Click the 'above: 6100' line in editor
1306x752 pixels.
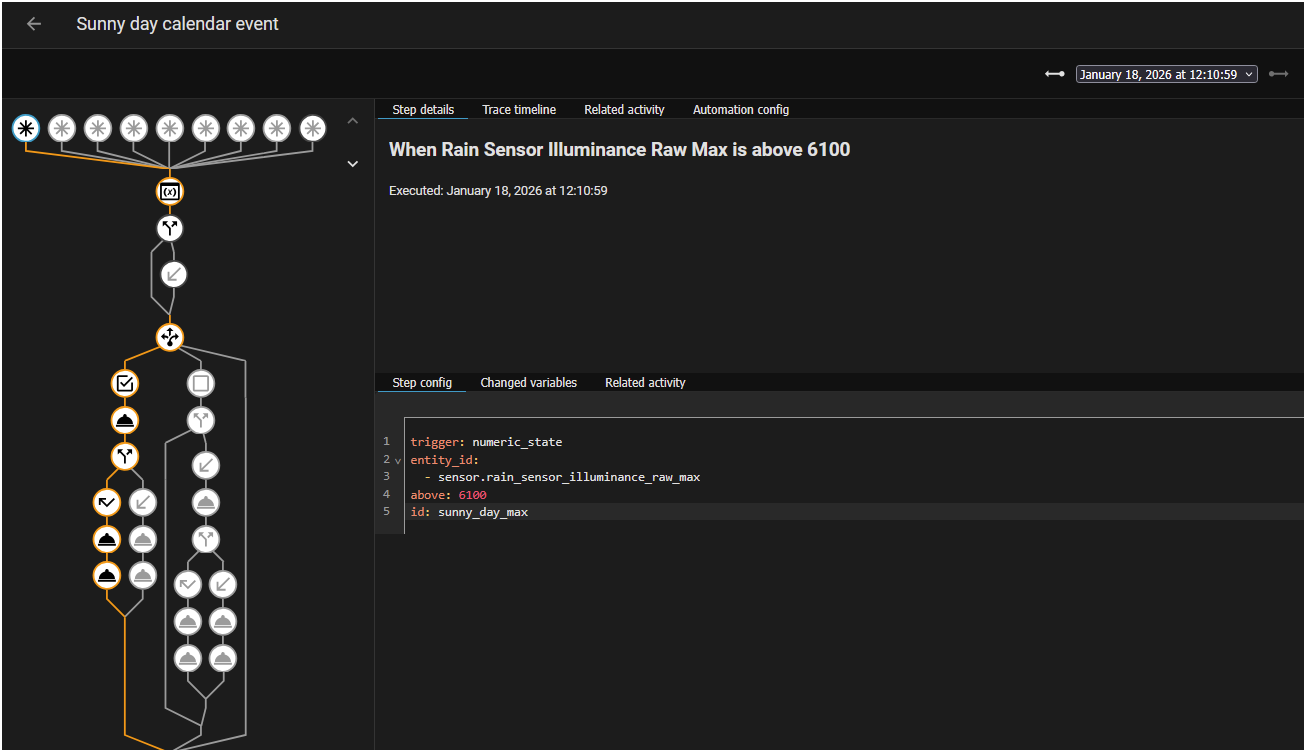(x=448, y=495)
